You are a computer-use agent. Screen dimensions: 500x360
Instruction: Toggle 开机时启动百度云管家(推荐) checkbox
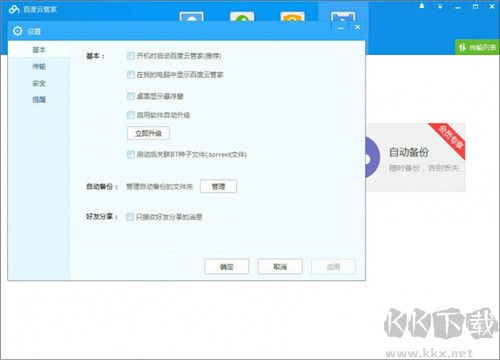pos(131,56)
